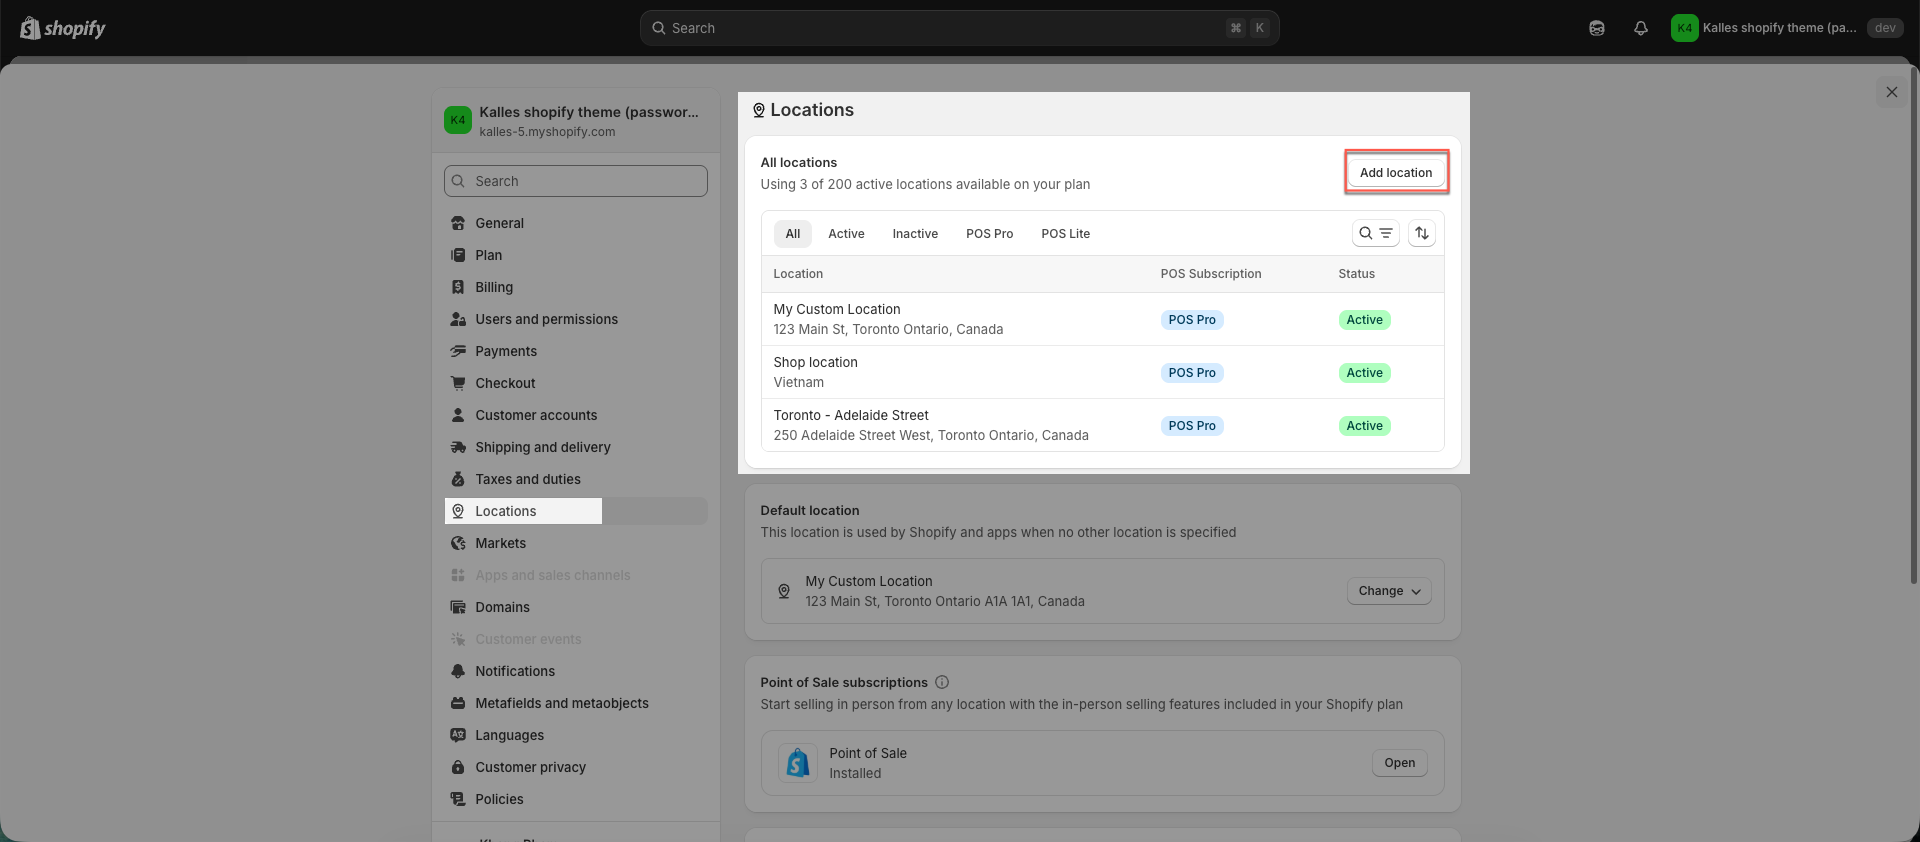Viewport: 1920px width, 842px height.
Task: Select the POS Pro filter tab
Action: pyautogui.click(x=989, y=234)
